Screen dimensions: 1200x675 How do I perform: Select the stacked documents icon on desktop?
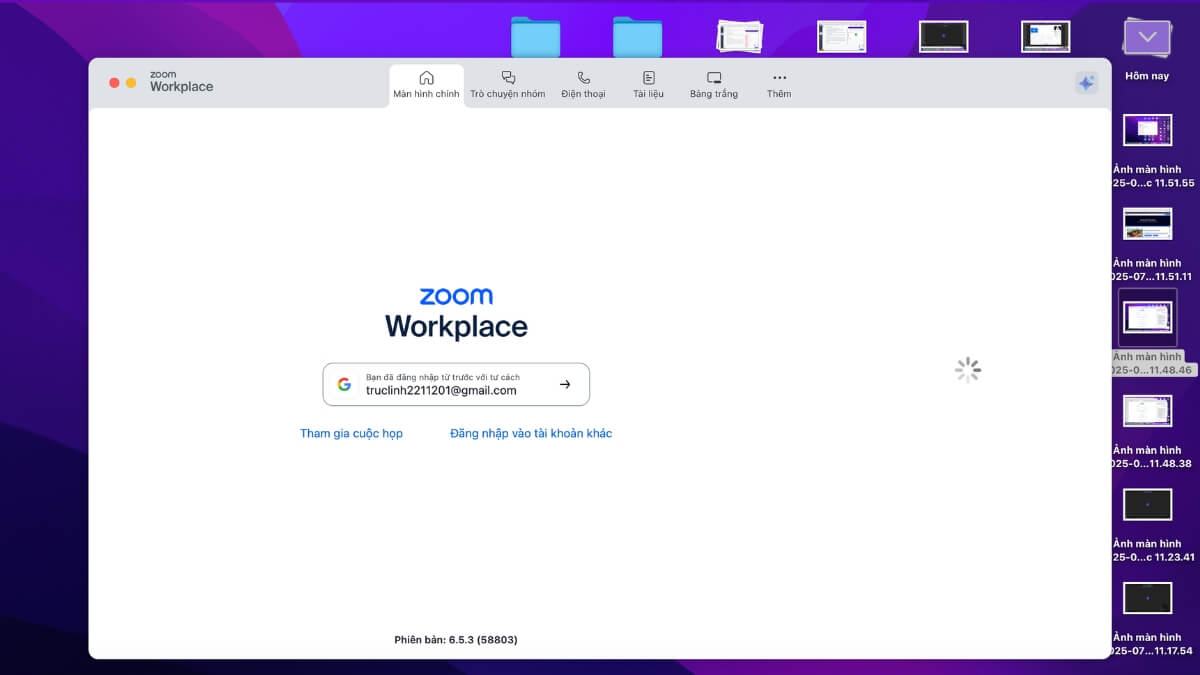(740, 36)
